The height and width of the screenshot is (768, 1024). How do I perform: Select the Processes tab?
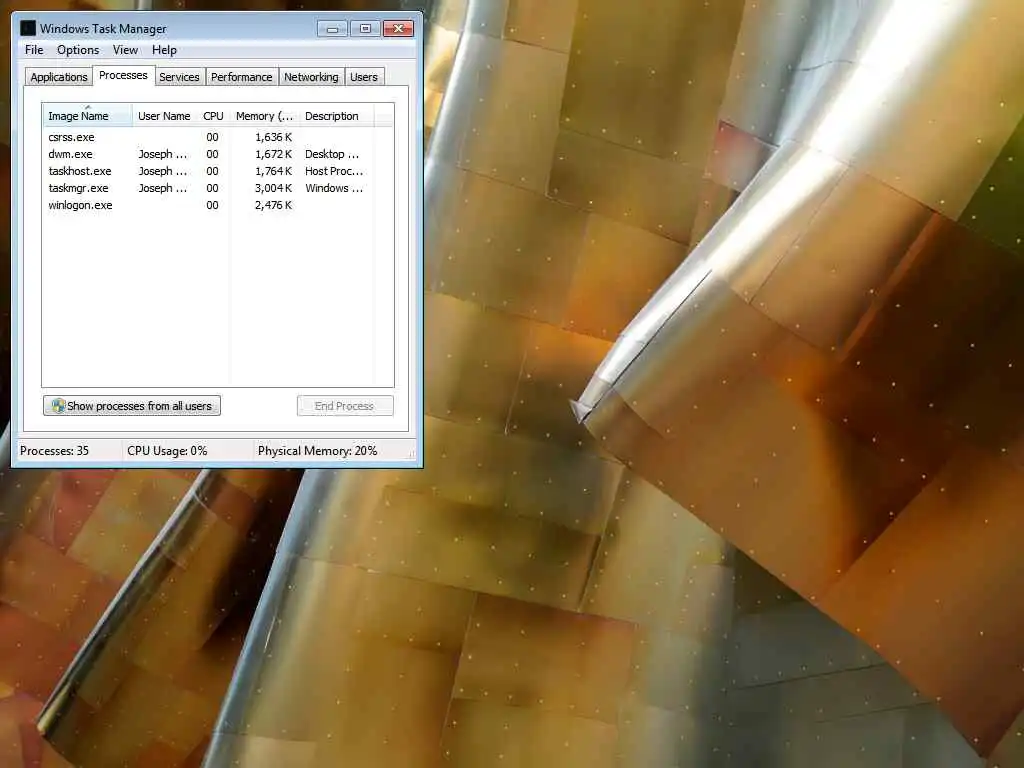123,75
